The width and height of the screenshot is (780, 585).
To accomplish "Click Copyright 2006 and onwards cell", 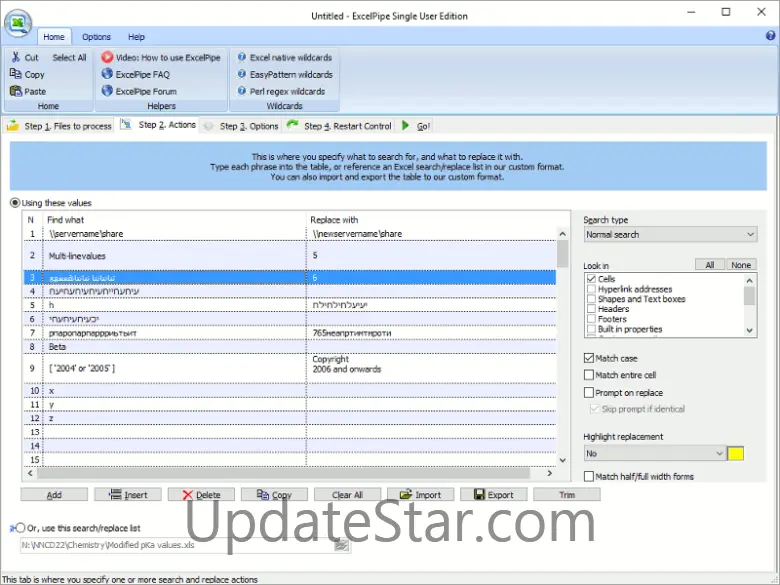I will (431, 368).
